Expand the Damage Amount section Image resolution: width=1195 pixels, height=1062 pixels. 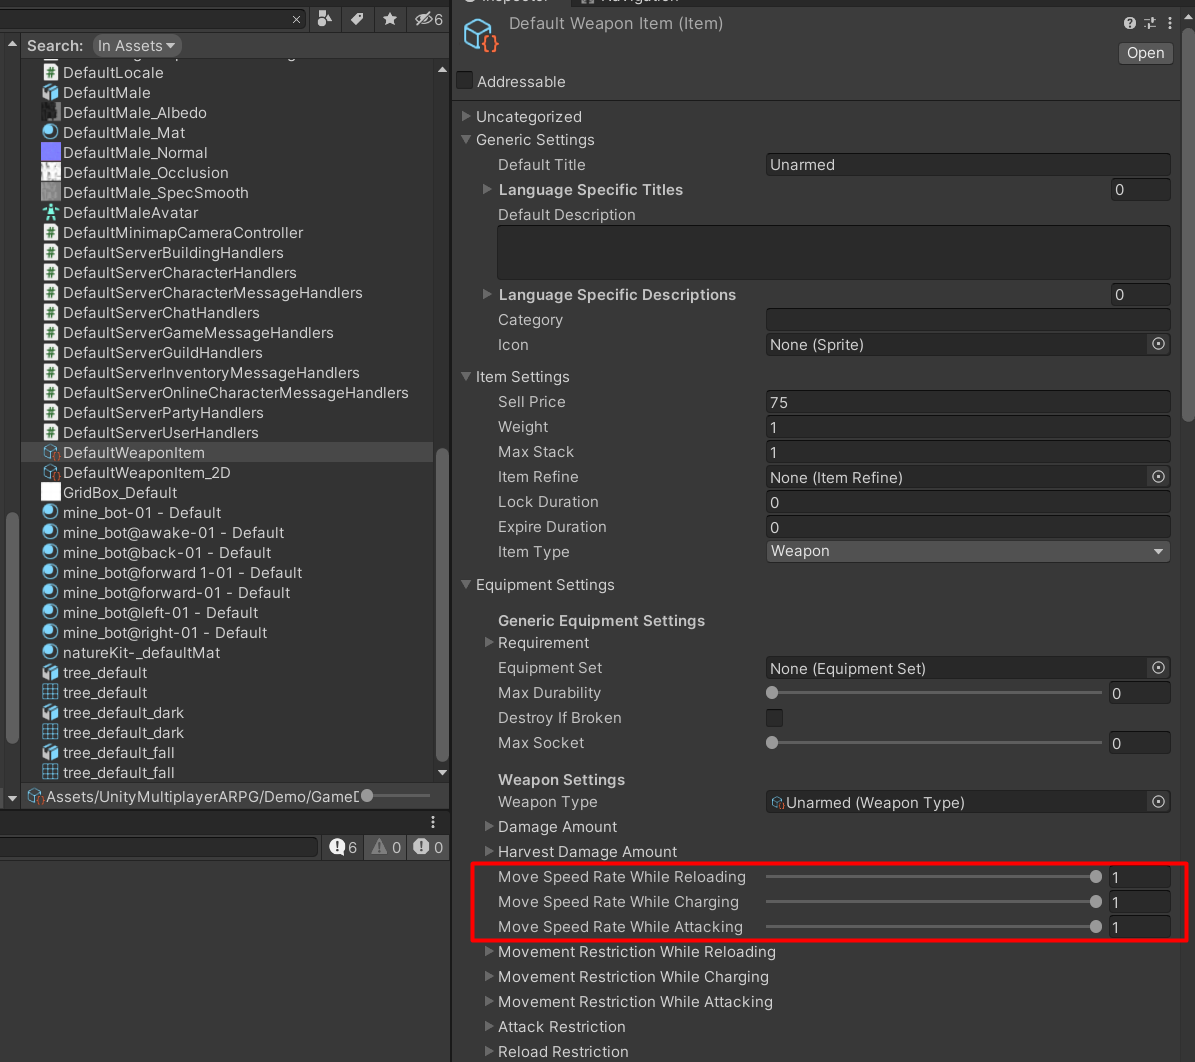489,827
